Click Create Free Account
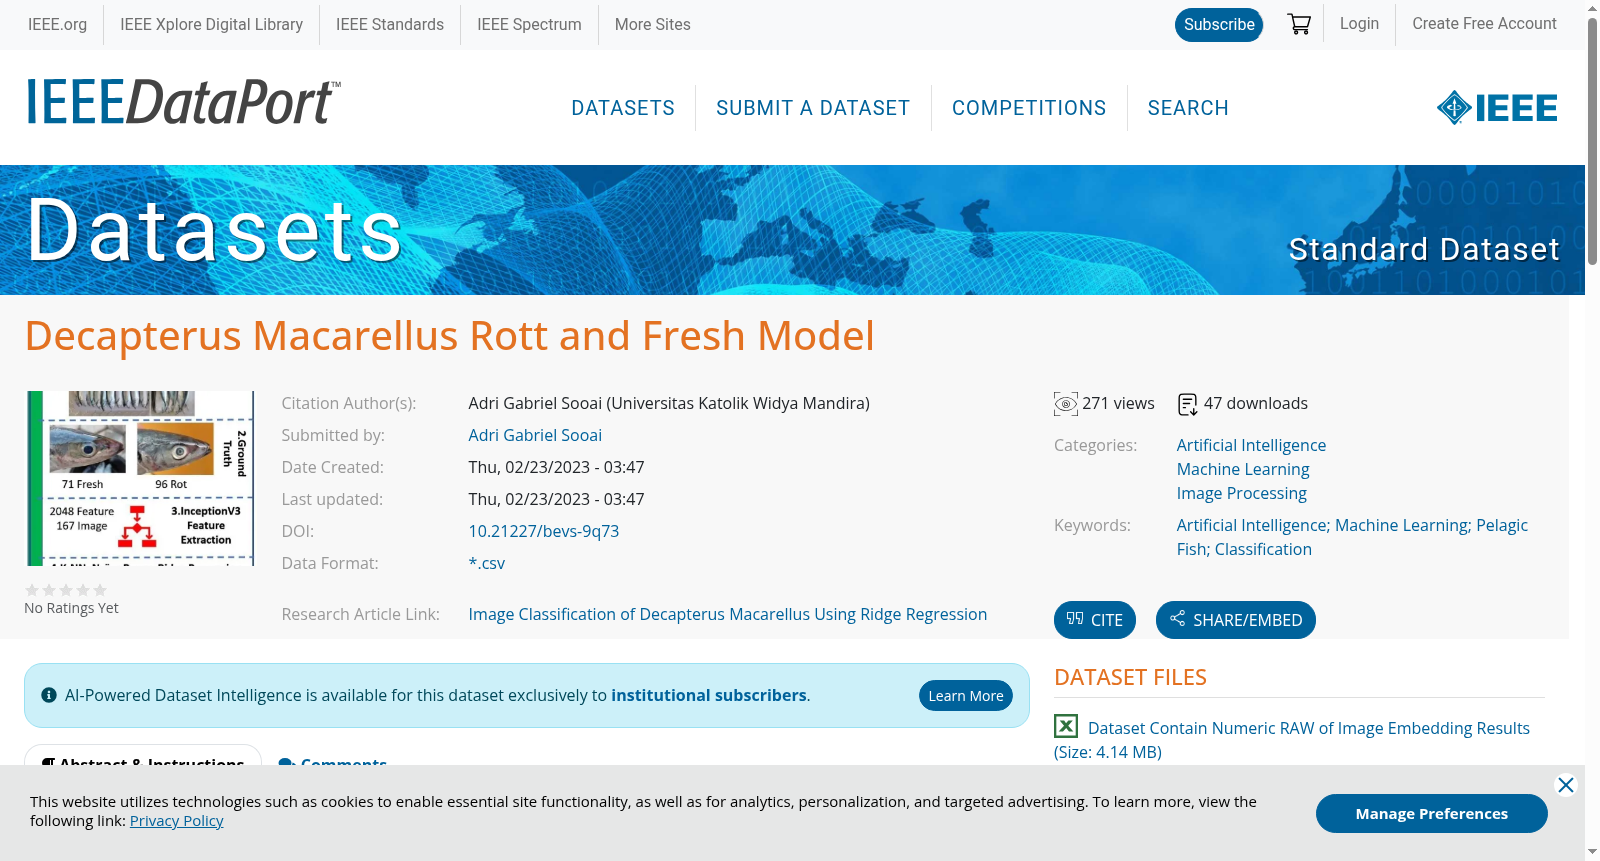1600x861 pixels. (x=1484, y=24)
